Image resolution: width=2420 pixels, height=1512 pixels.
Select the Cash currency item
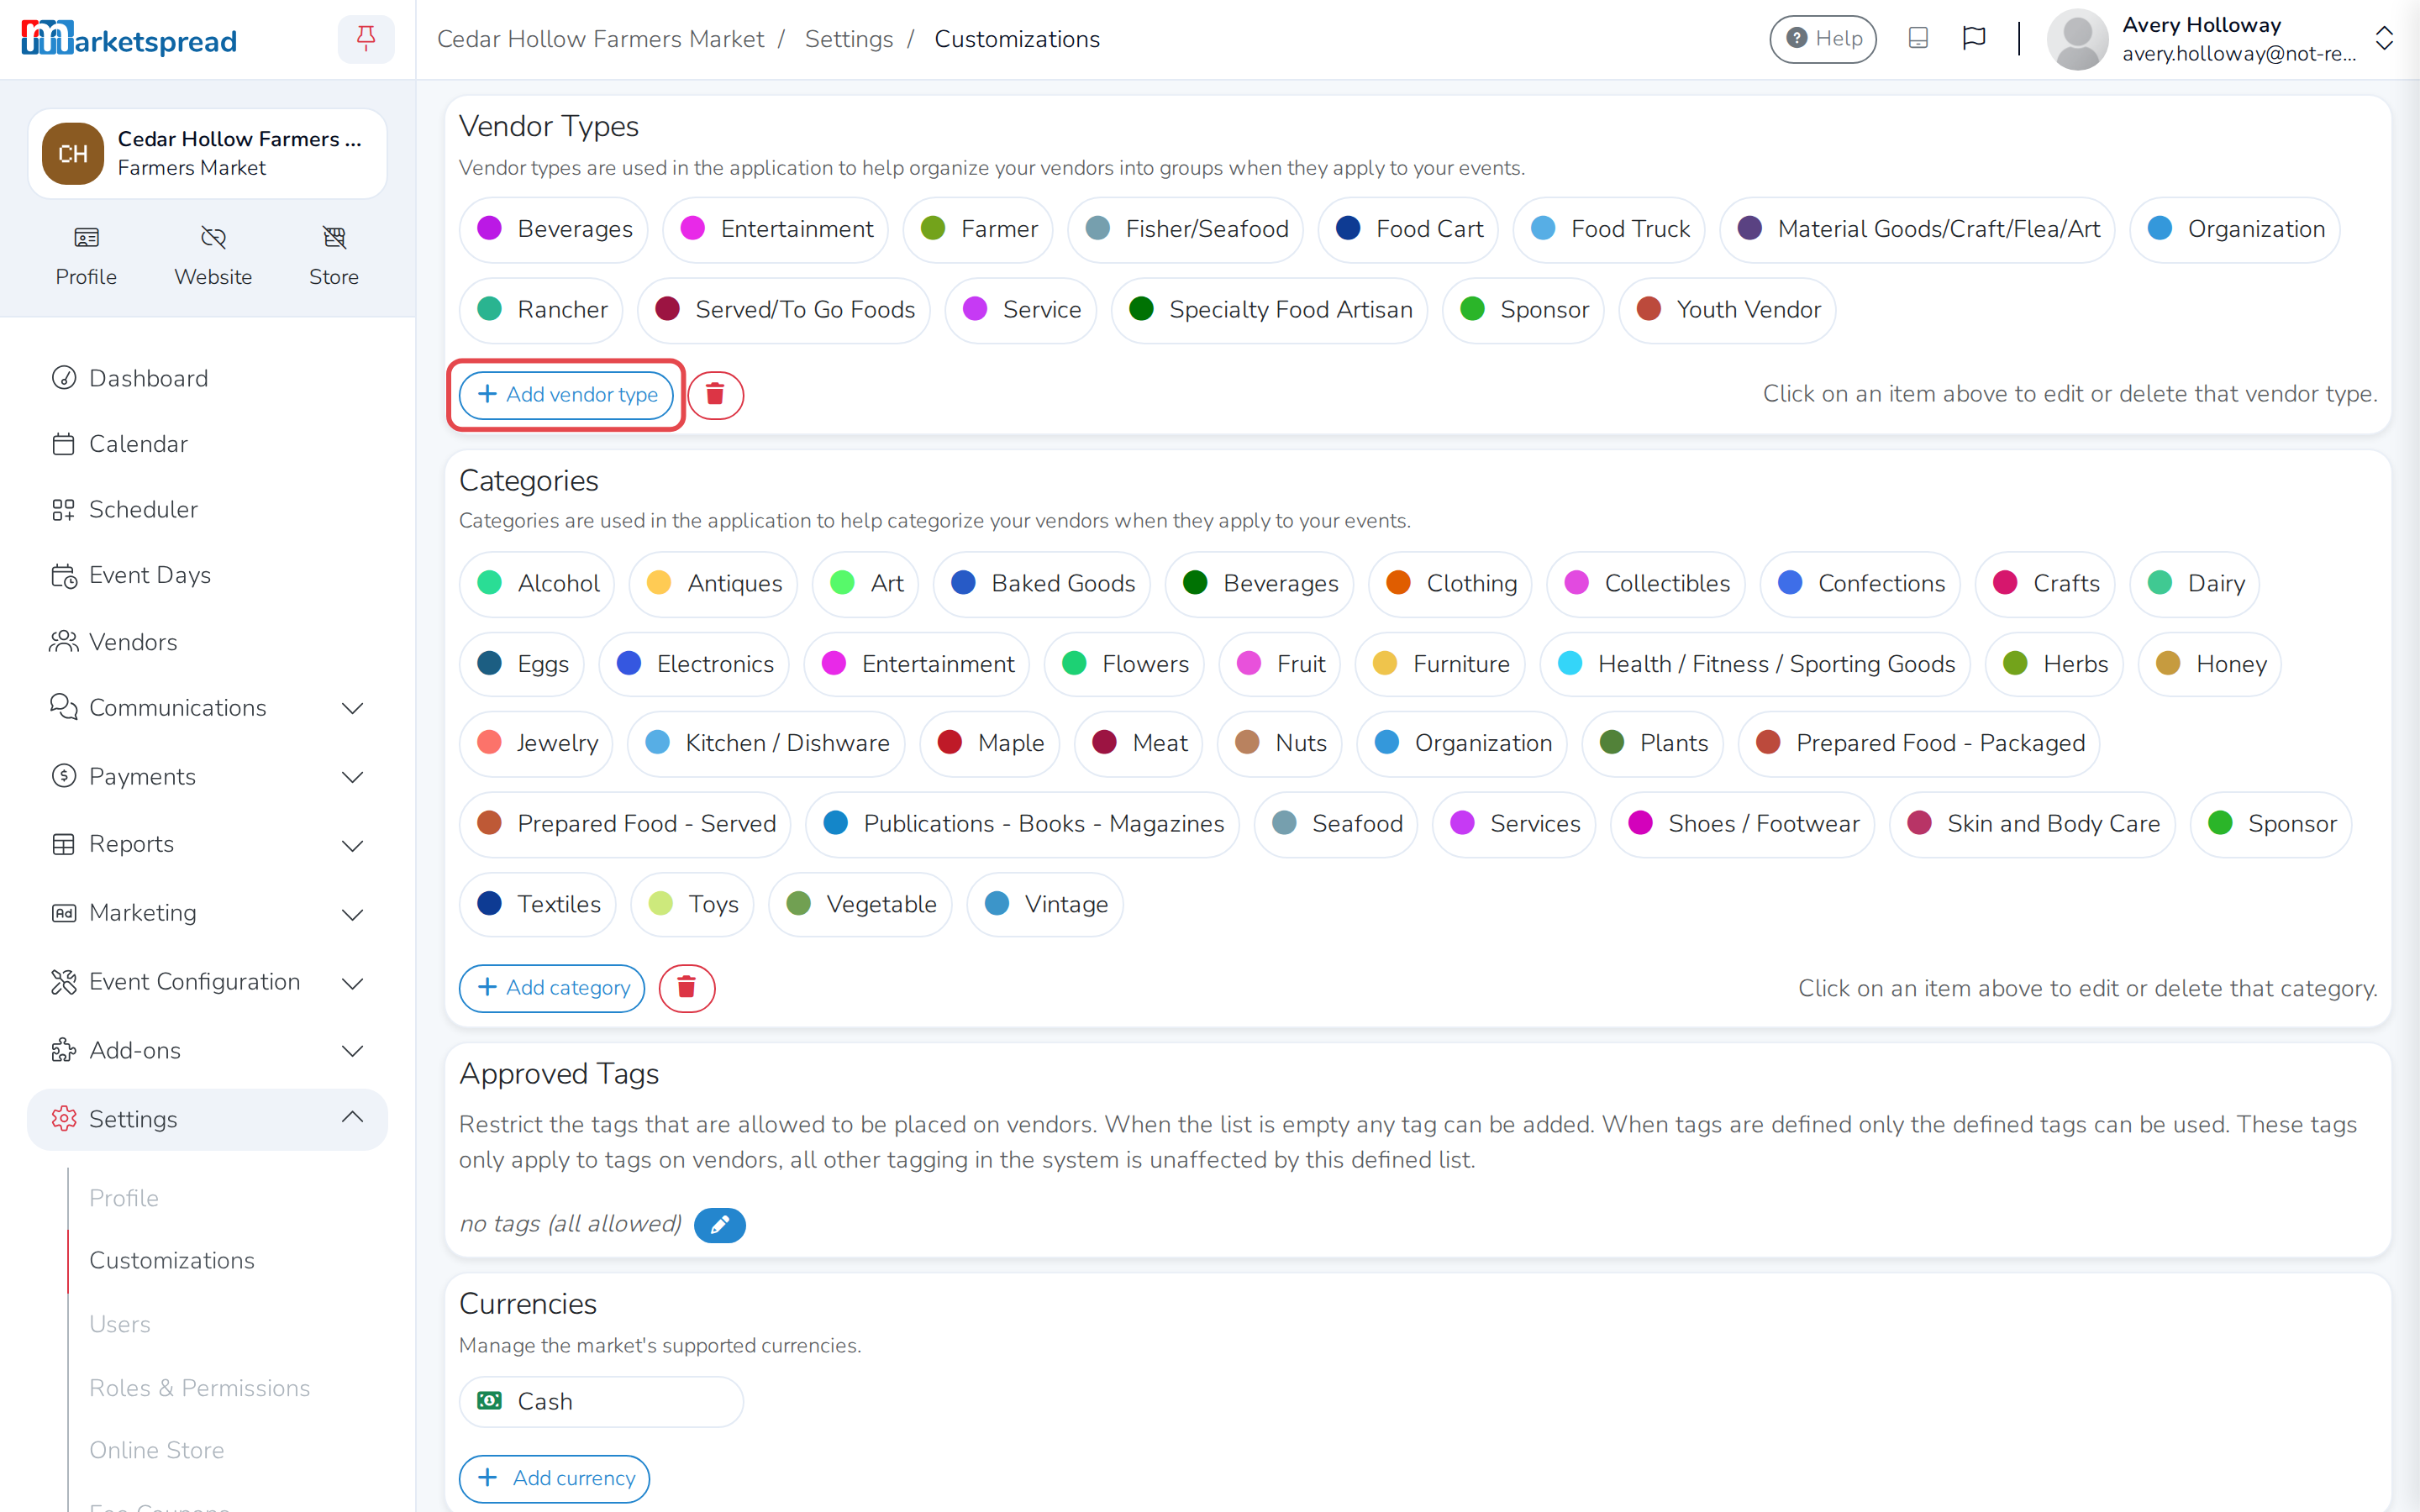(x=601, y=1401)
